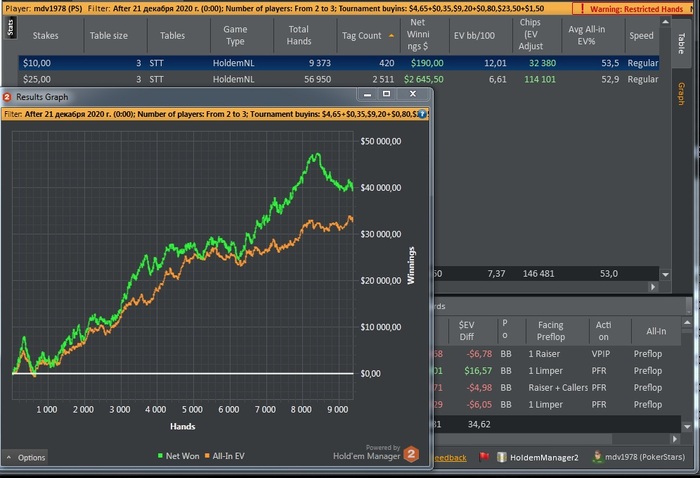Screen dimensions: 700x478
Task: Click the stats table scroll right arrow
Action: 653,287
